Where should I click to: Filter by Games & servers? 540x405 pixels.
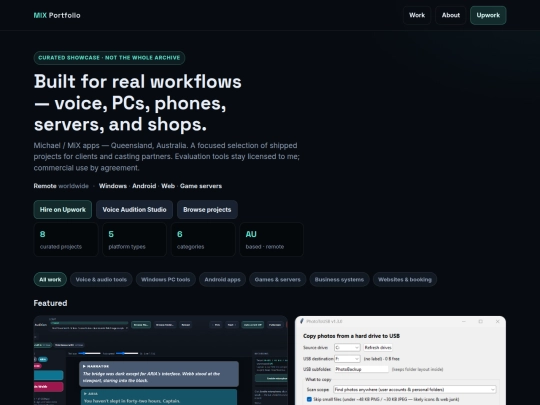point(278,279)
